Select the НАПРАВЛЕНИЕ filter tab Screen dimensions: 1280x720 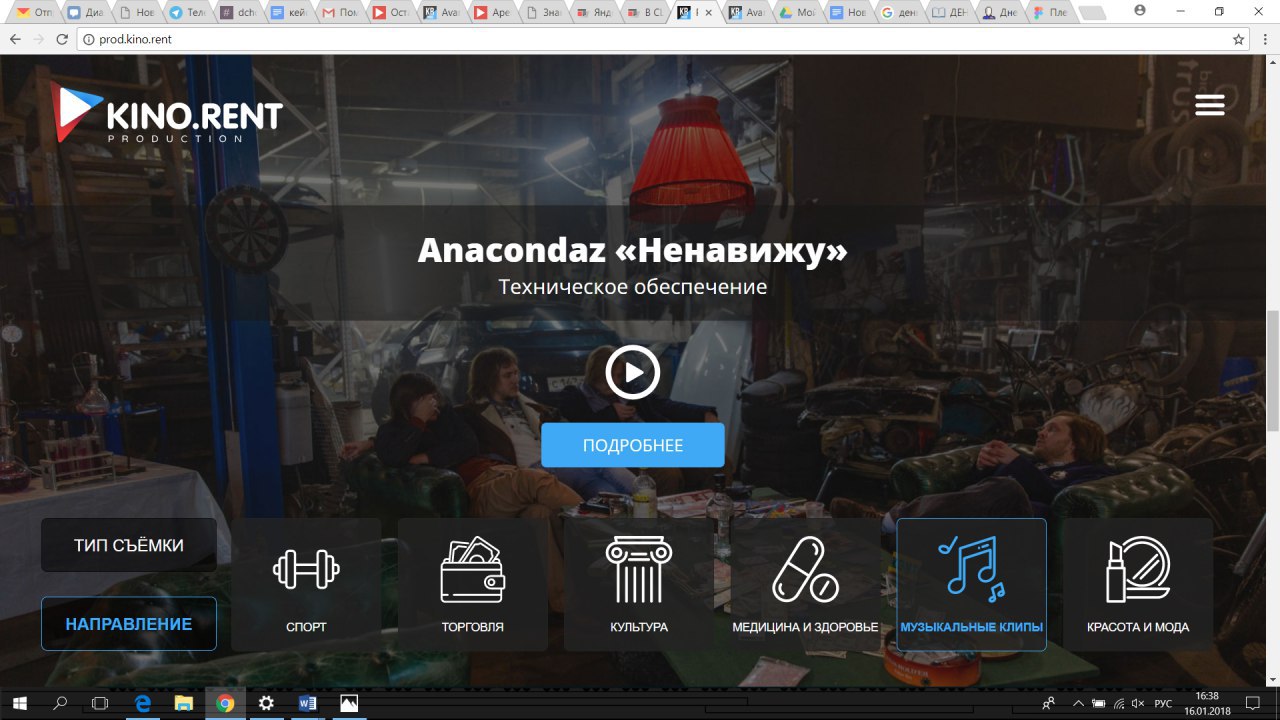(129, 624)
